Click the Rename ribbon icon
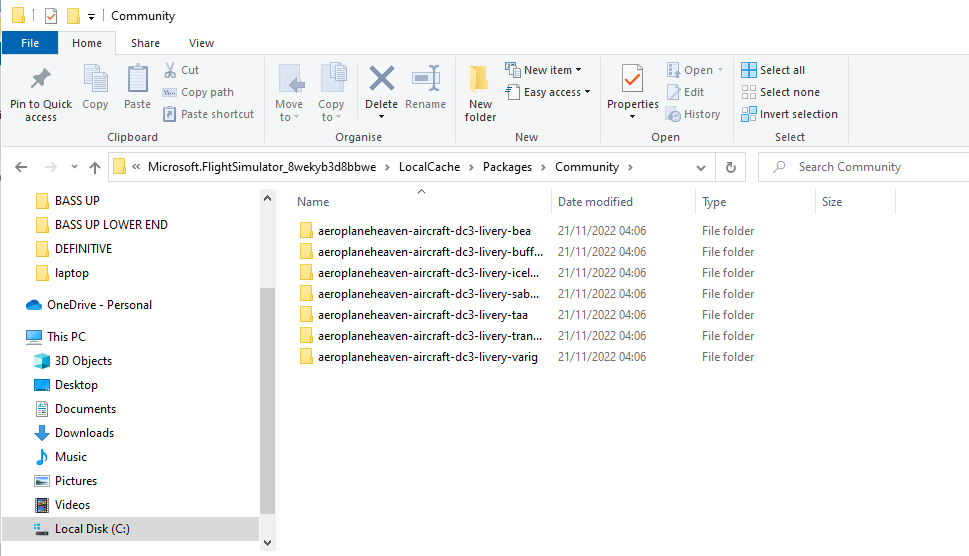 coord(426,78)
